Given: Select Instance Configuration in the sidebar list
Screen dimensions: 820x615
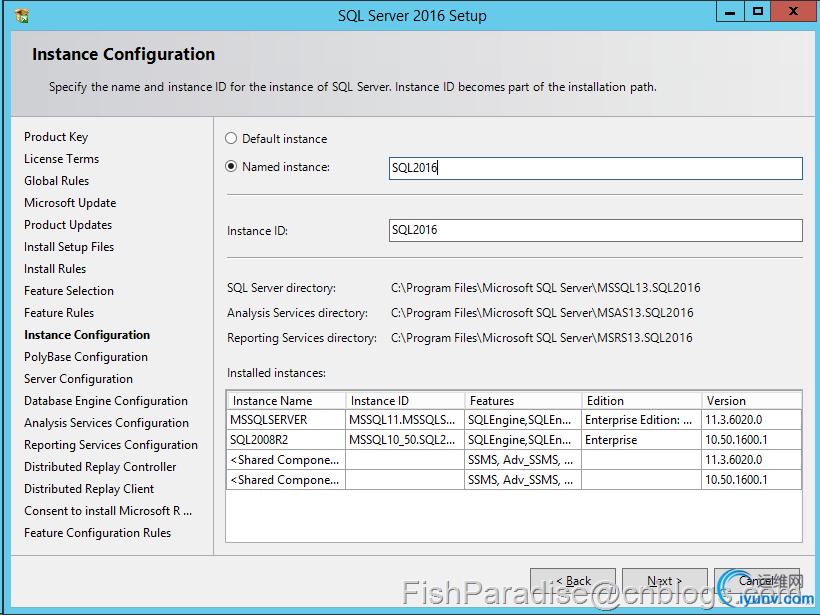Looking at the screenshot, I should (x=87, y=335).
